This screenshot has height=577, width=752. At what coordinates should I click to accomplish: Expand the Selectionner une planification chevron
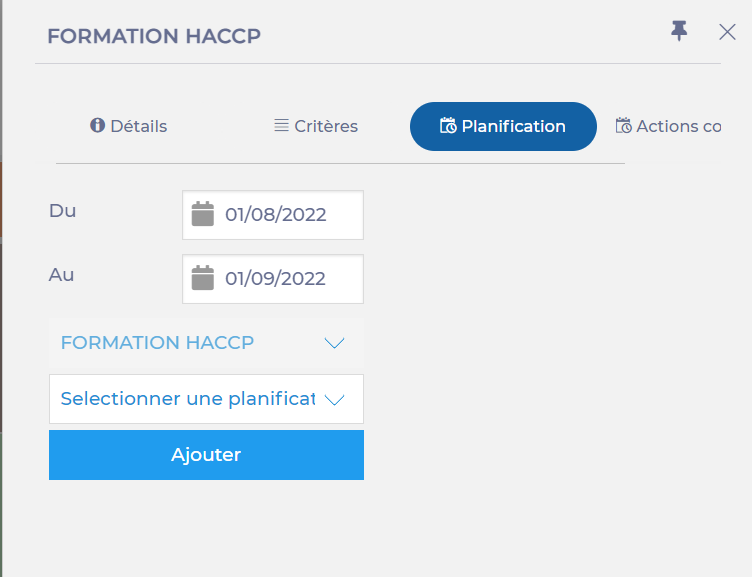(x=335, y=400)
